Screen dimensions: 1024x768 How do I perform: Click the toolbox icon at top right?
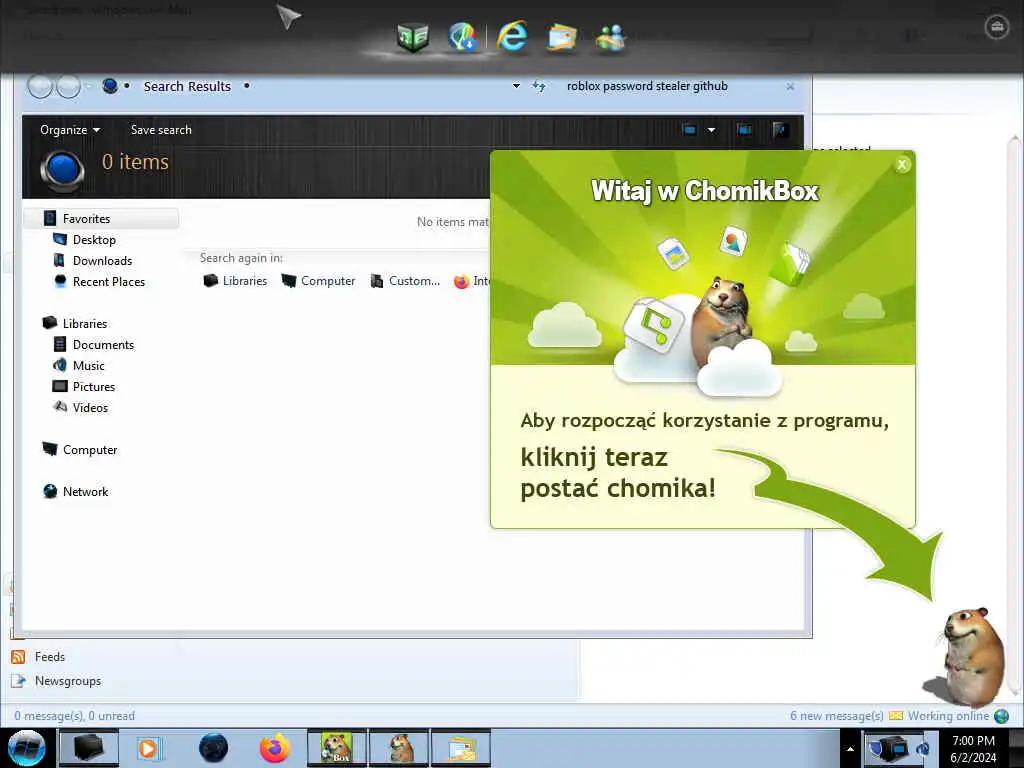point(997,27)
